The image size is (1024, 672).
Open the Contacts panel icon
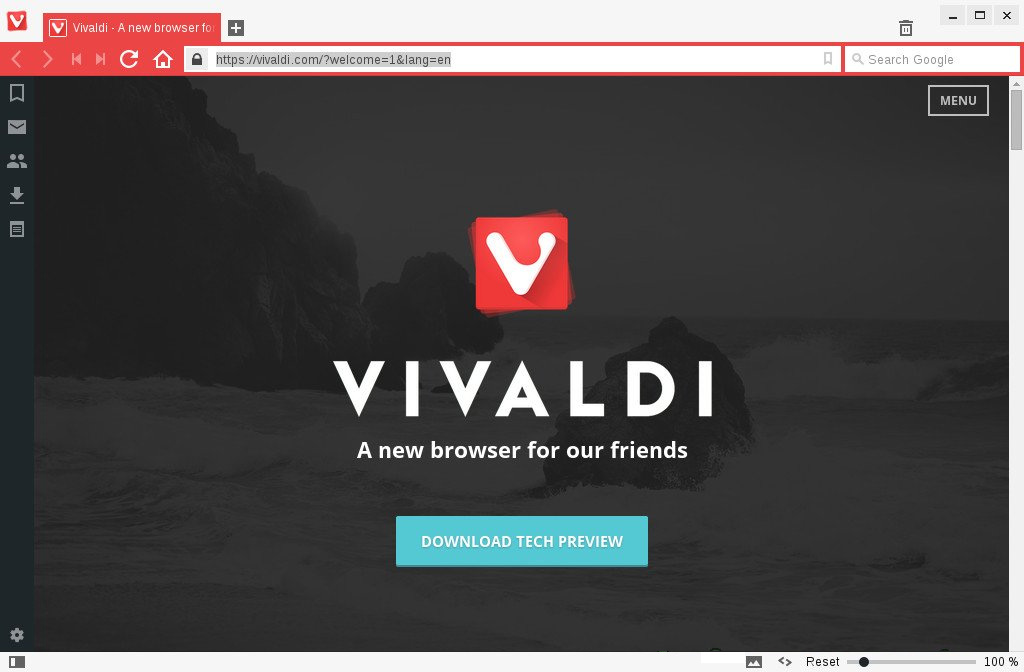point(17,161)
